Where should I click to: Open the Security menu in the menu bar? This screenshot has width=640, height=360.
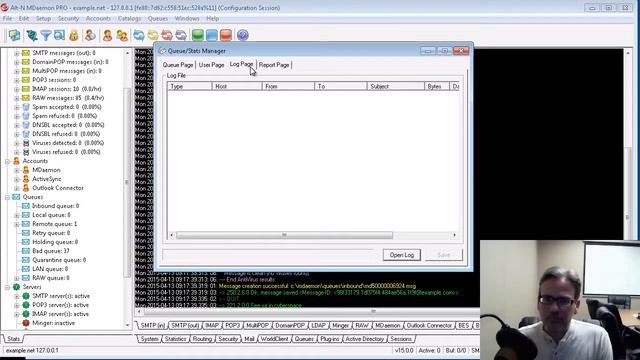pyautogui.click(x=68, y=19)
